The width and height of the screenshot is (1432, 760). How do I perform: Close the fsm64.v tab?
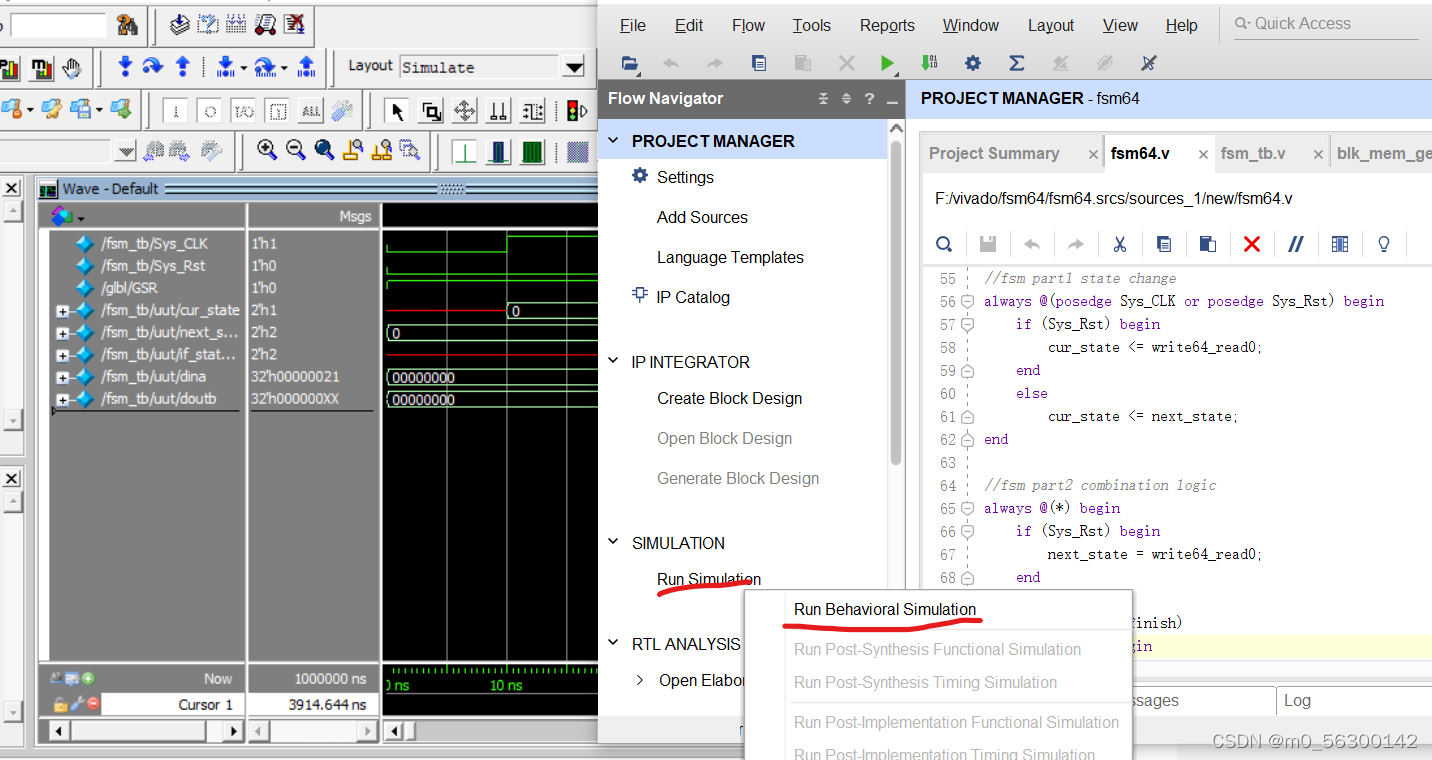tap(1203, 154)
